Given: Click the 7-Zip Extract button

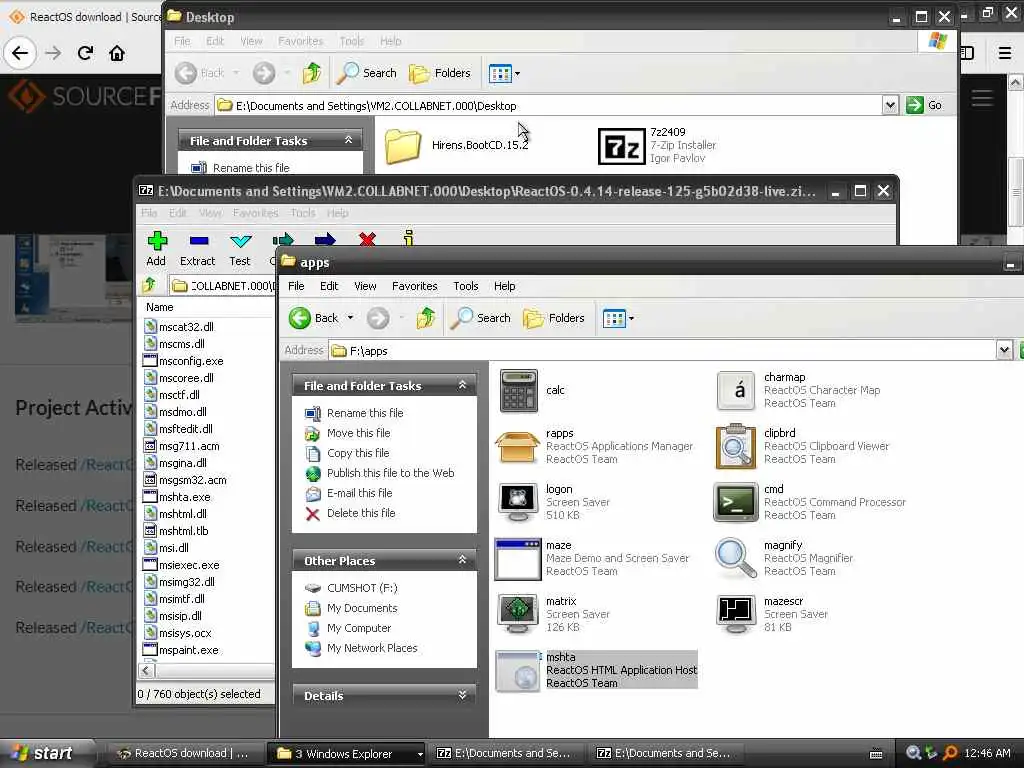Looking at the screenshot, I should pyautogui.click(x=197, y=249).
